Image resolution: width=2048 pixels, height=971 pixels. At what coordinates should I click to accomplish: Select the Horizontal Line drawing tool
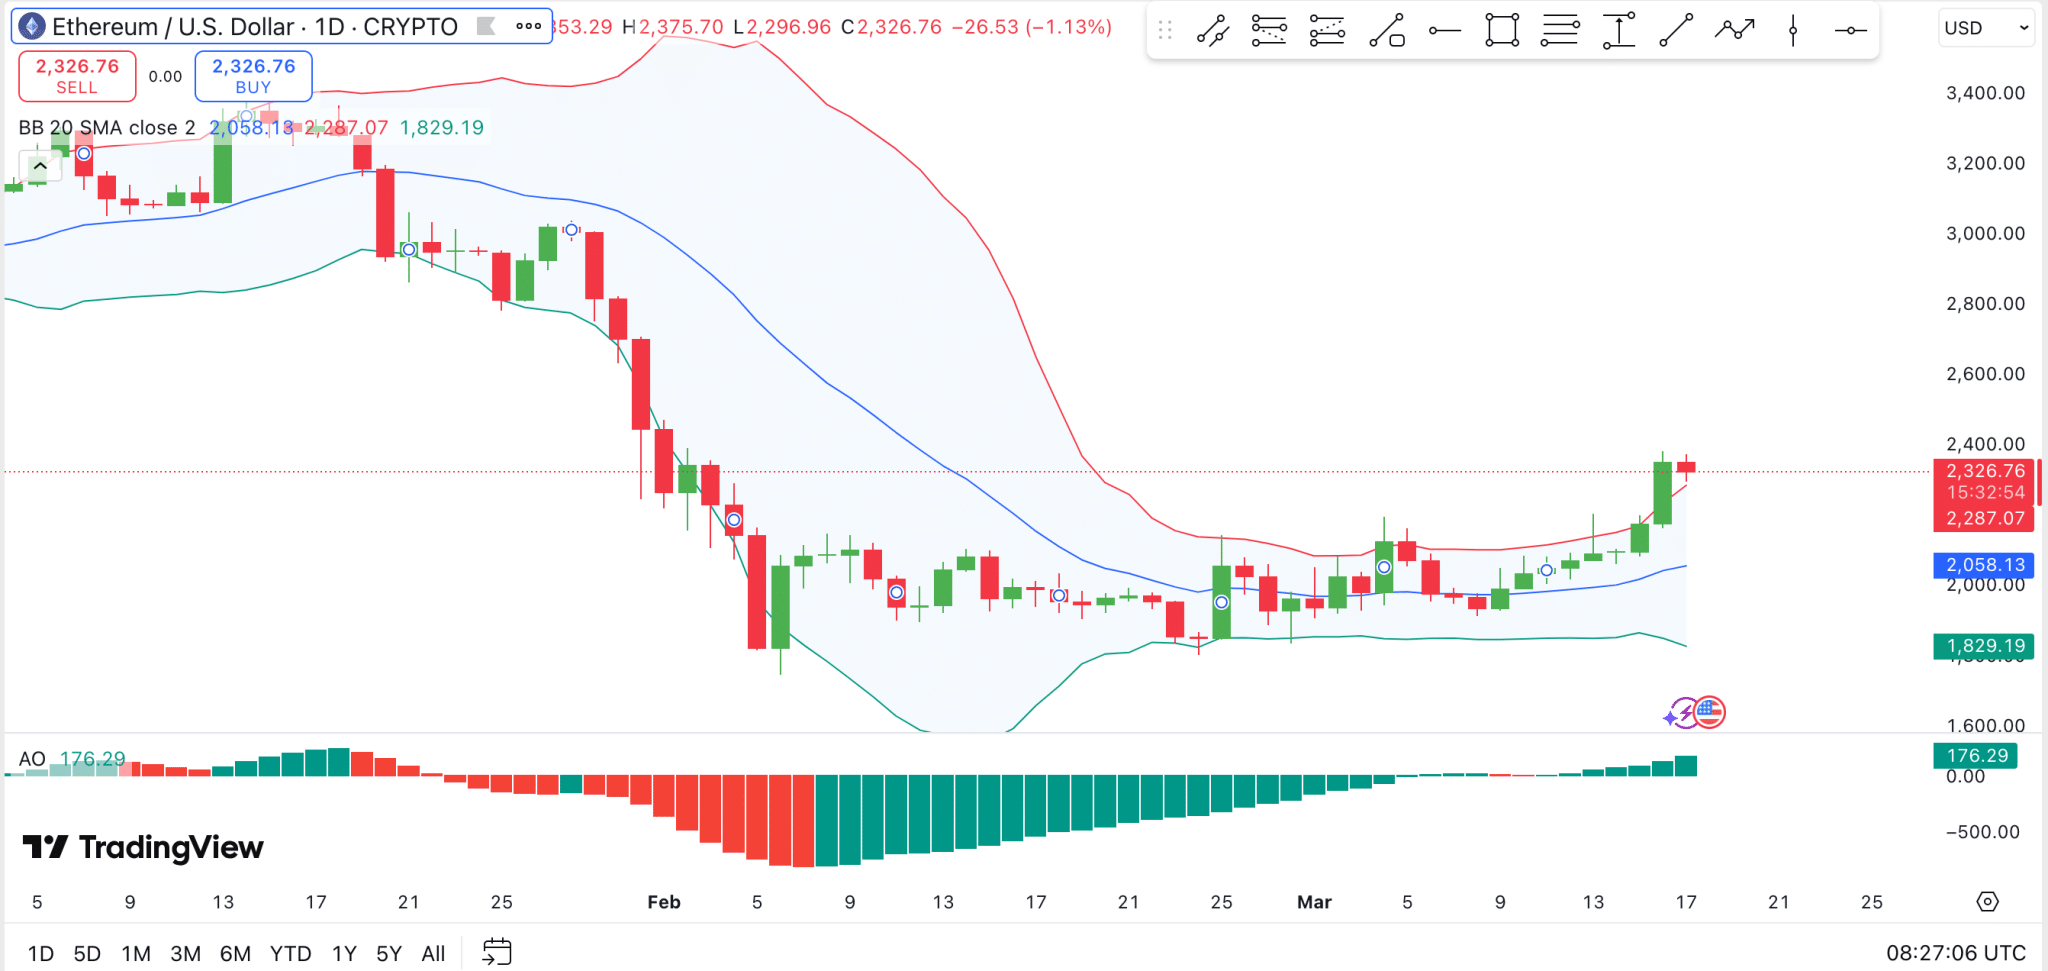[x=1851, y=31]
